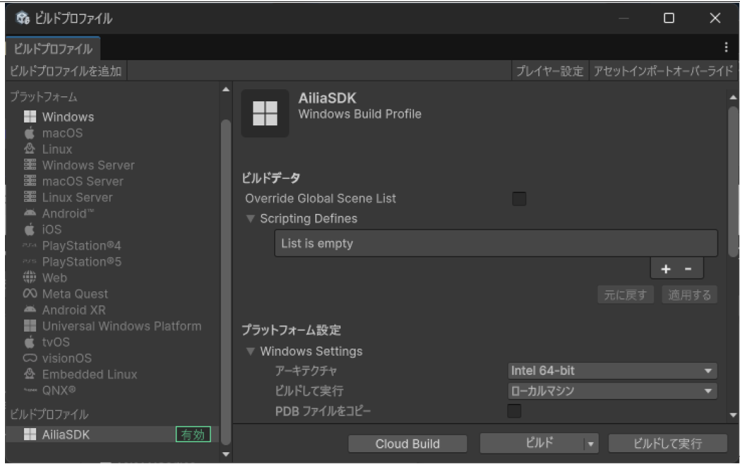Pick the Web globe platform icon
740x464 pixels.
click(30, 278)
